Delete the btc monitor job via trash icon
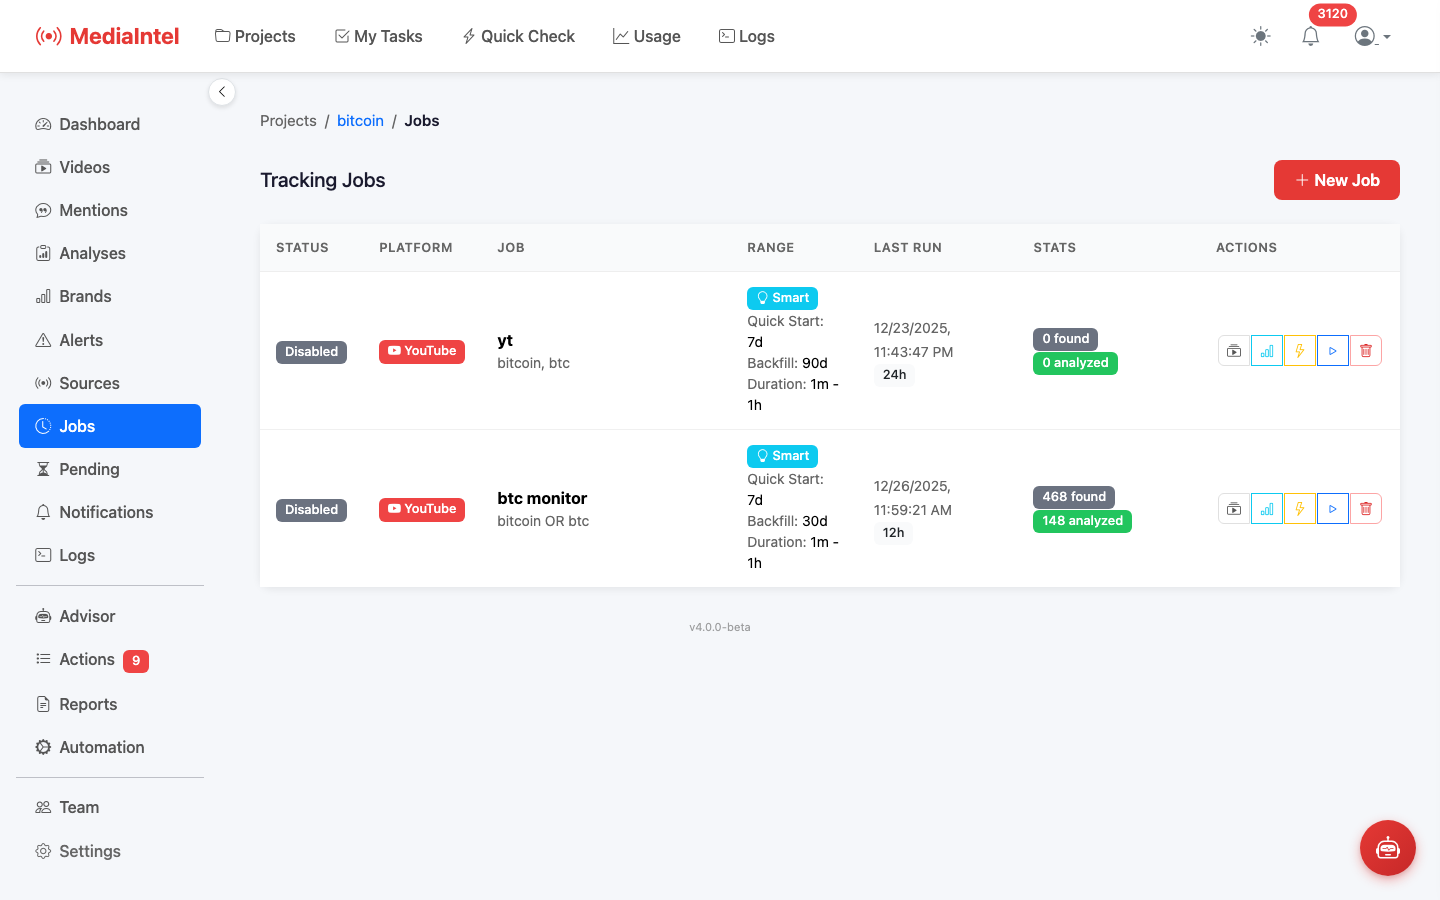This screenshot has width=1440, height=900. click(1365, 508)
